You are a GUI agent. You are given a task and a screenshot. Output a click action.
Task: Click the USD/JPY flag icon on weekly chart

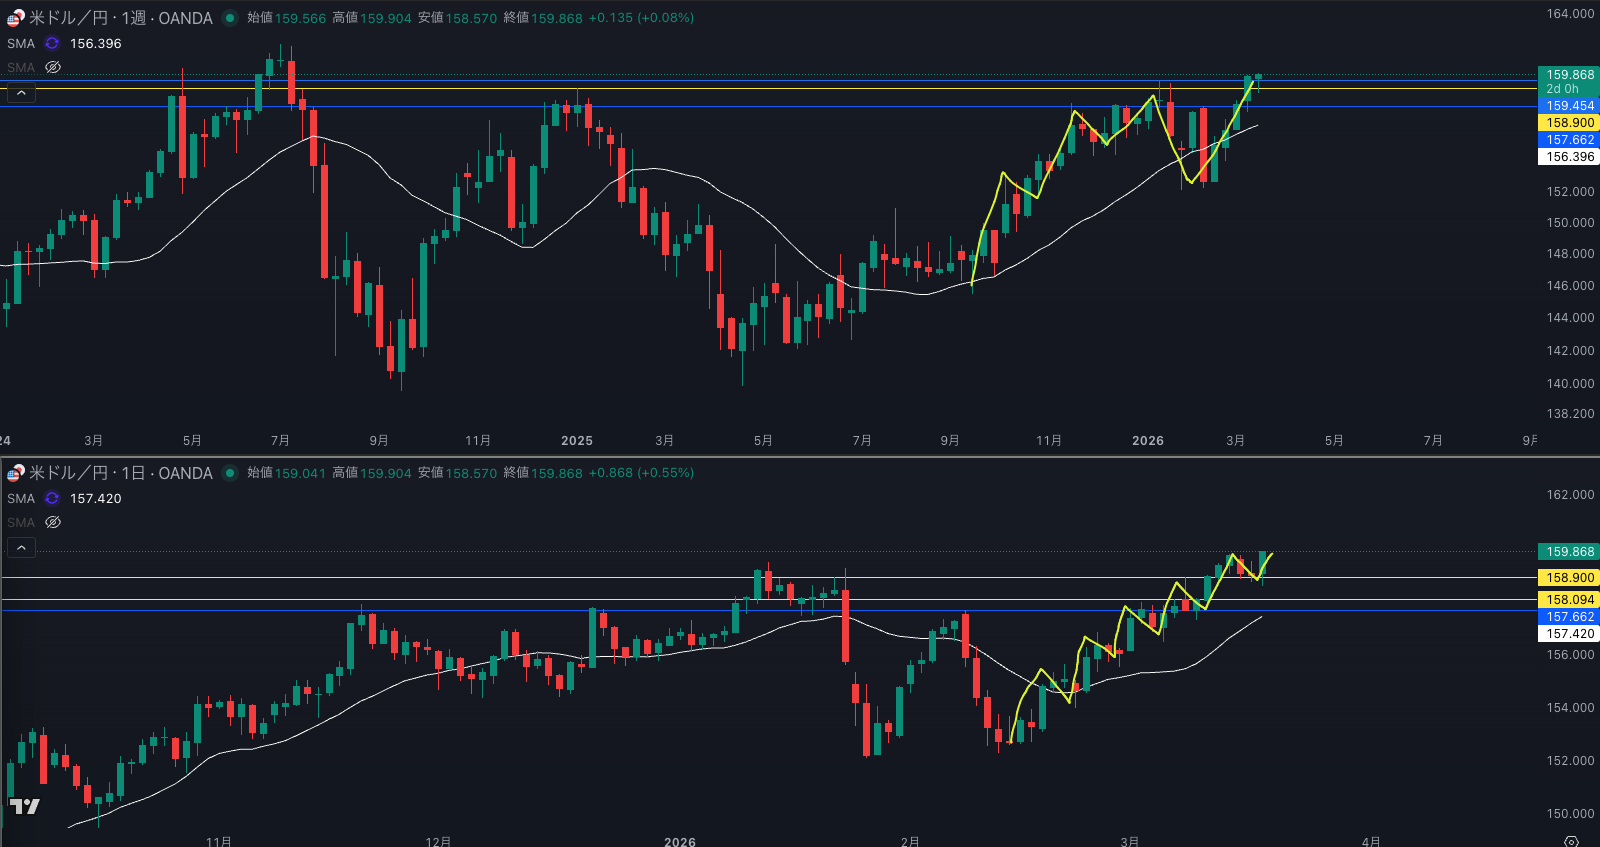pyautogui.click(x=15, y=18)
